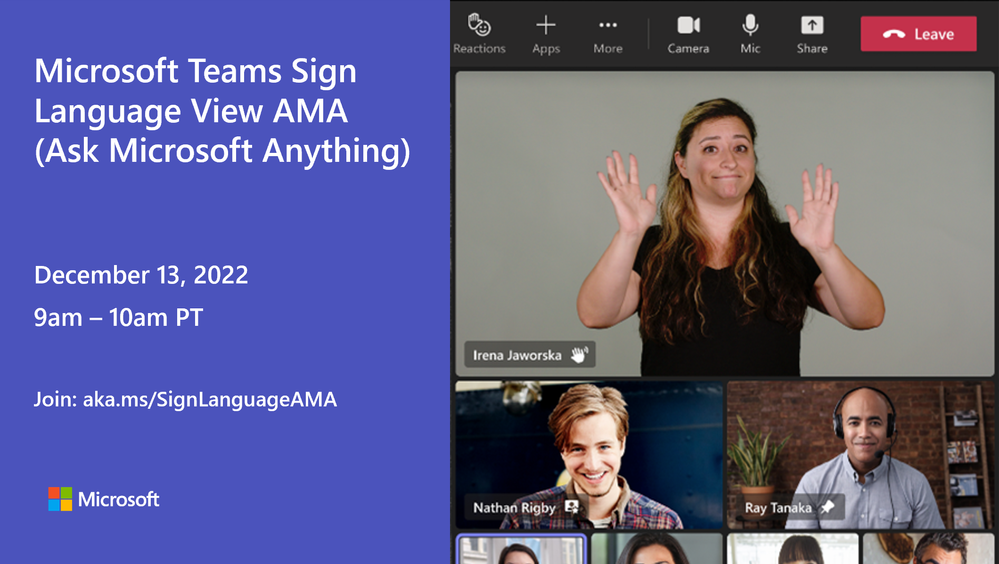The height and width of the screenshot is (564, 999).
Task: Open the Reactions menu in Teams toolbar
Action: click(479, 34)
